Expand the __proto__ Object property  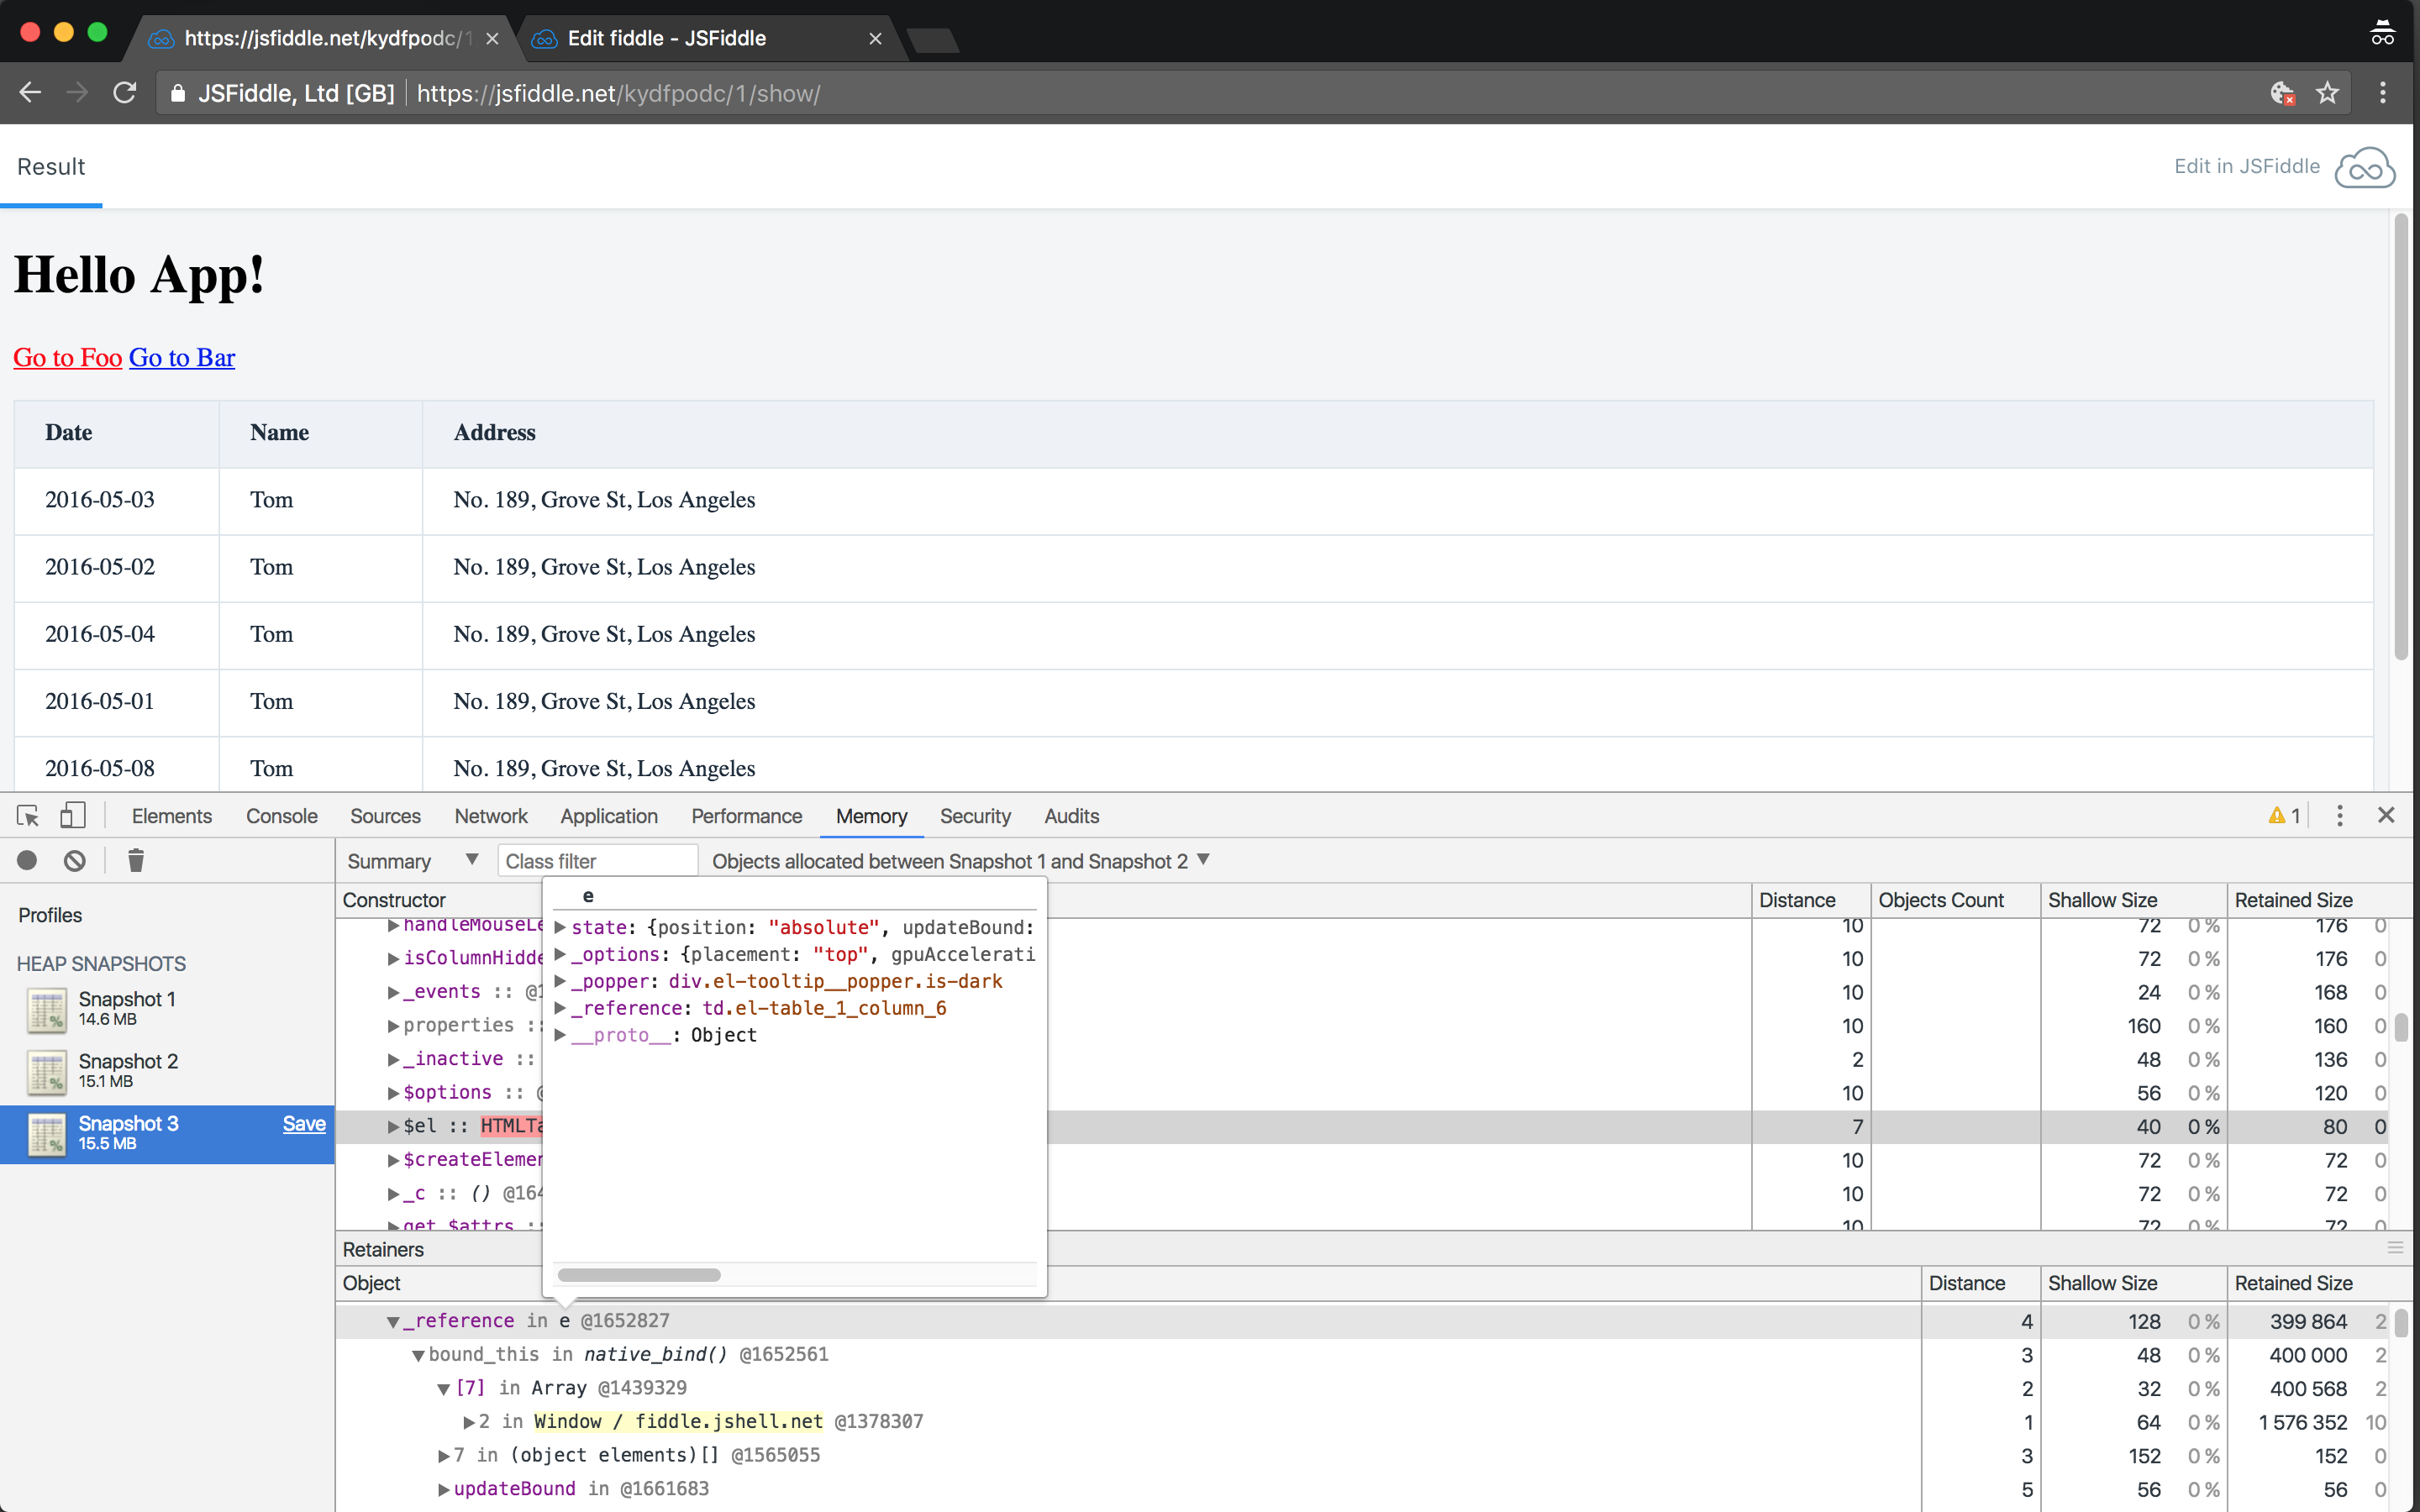560,1035
